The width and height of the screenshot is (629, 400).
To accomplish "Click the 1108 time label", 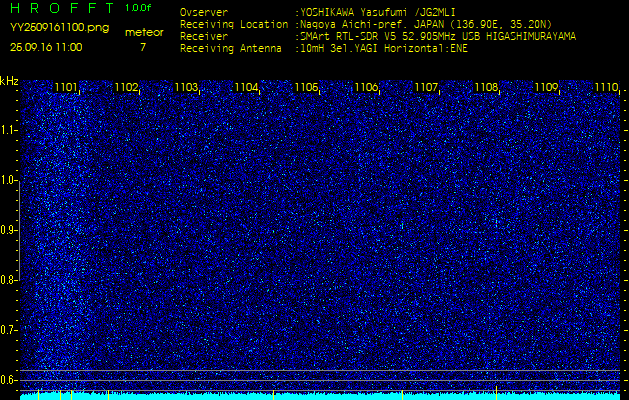I will pos(486,88).
